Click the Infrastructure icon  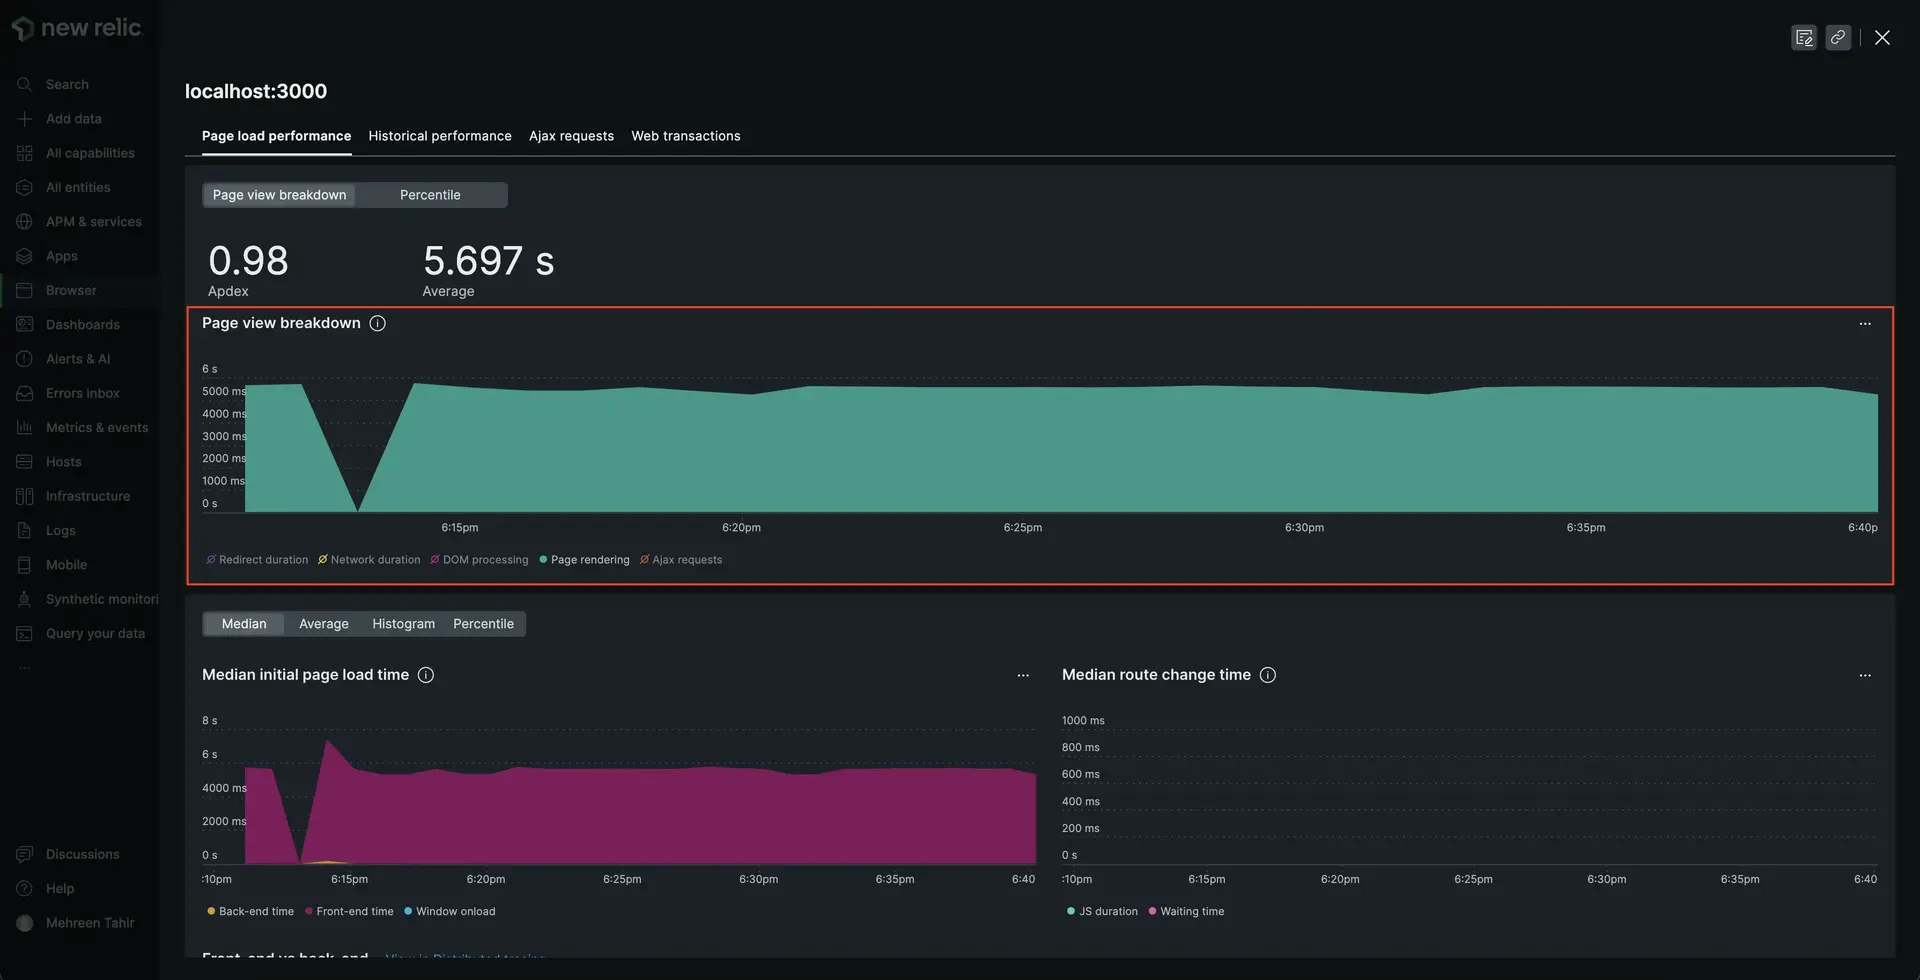tap(25, 496)
